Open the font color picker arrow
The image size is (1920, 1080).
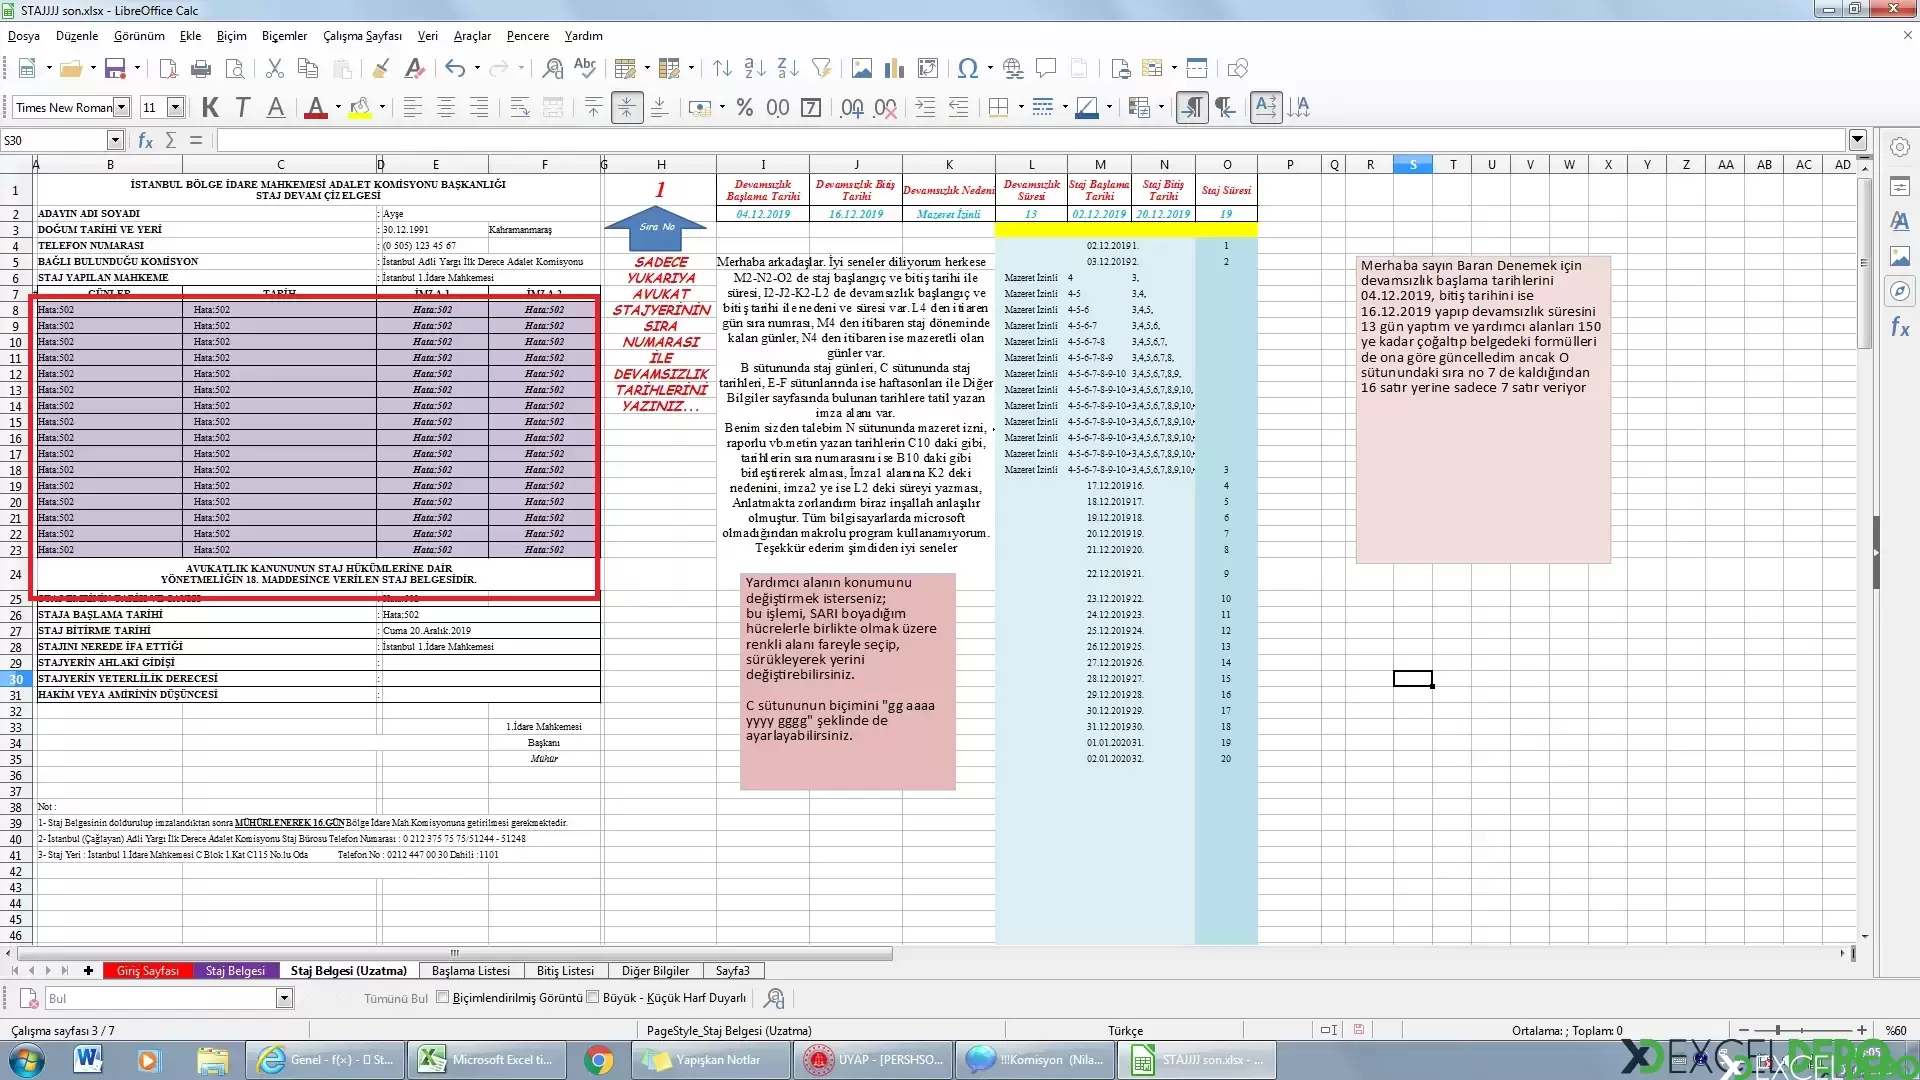point(338,107)
